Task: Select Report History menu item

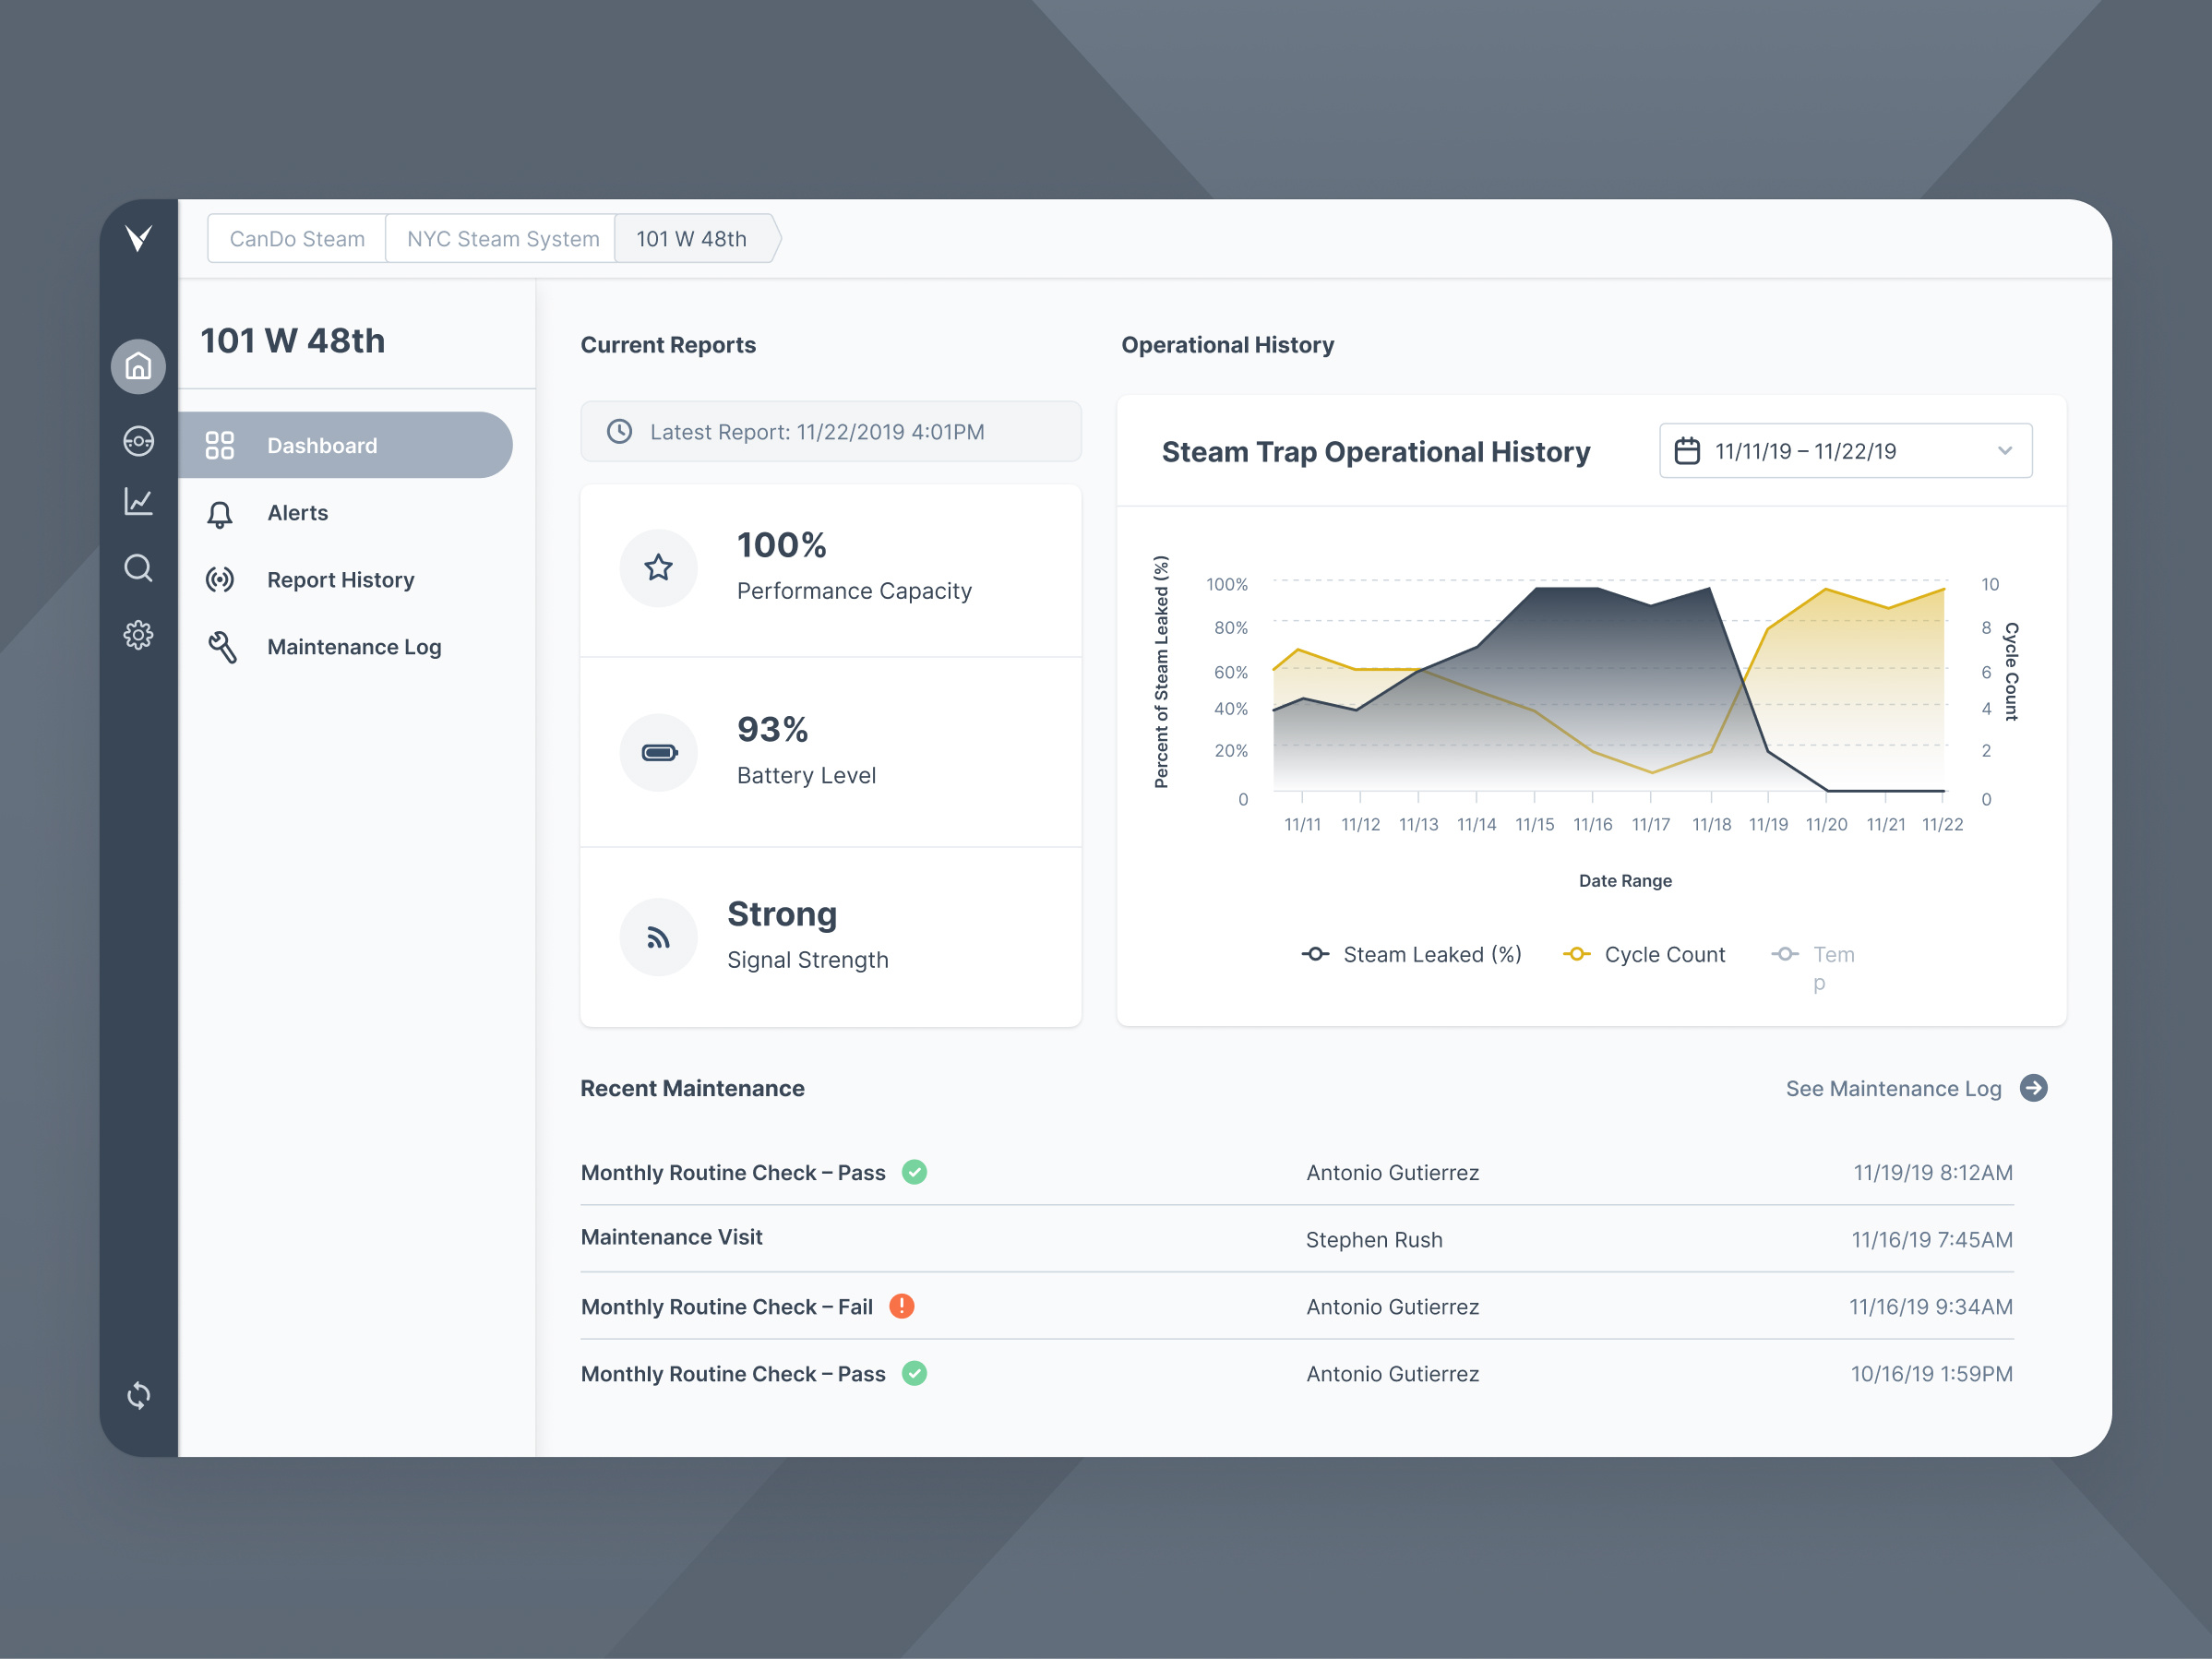Action: coord(340,580)
